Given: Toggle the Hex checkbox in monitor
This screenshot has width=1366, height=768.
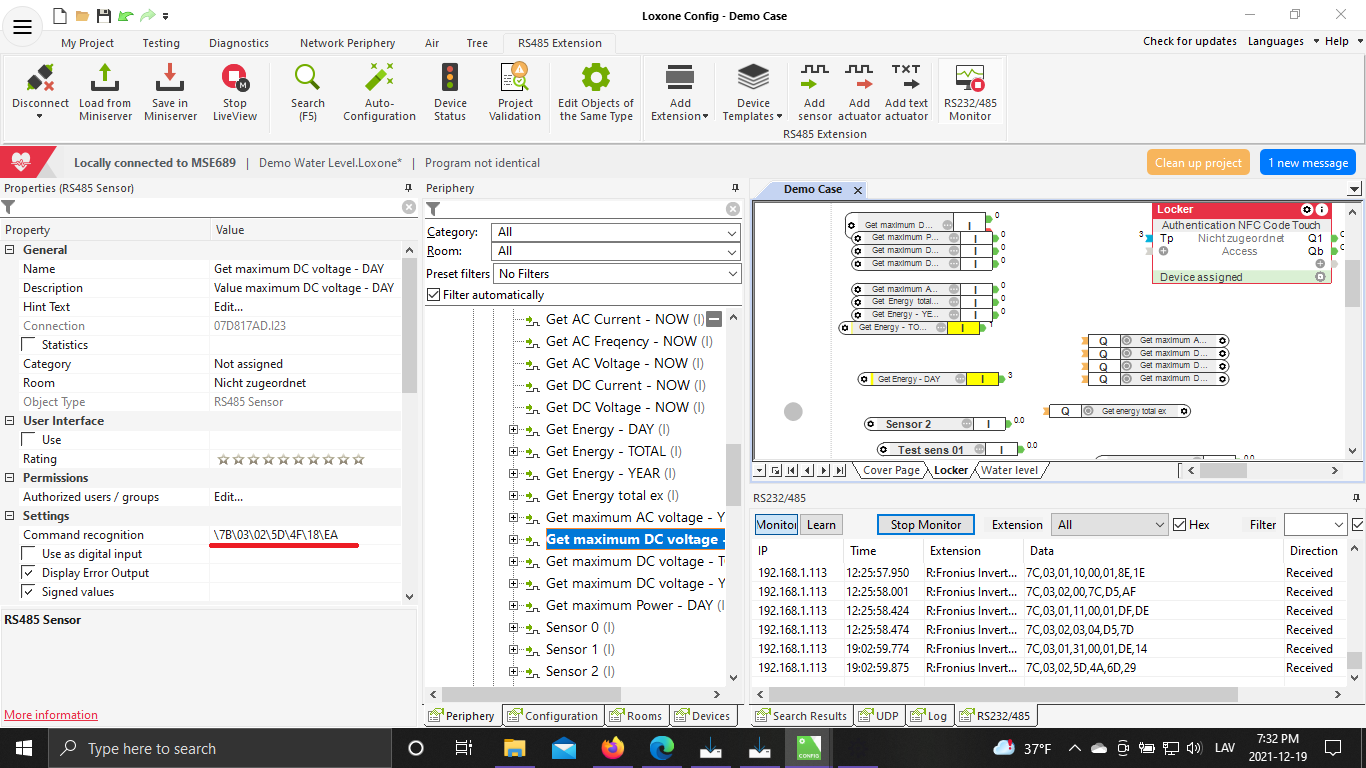Looking at the screenshot, I should 1180,525.
